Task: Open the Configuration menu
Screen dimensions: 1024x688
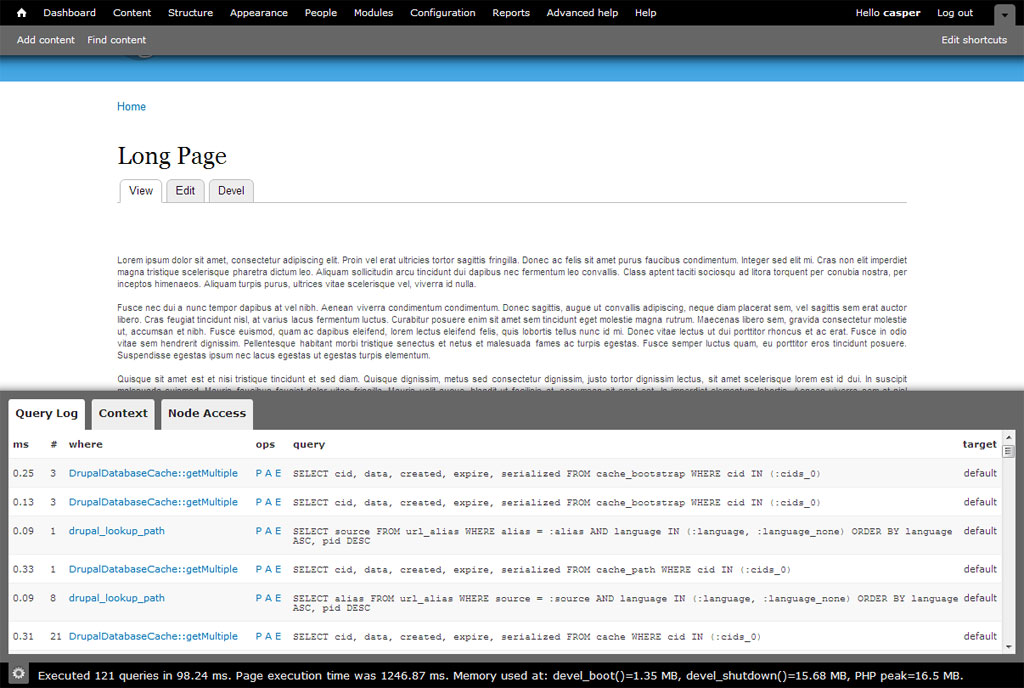Action: click(443, 12)
